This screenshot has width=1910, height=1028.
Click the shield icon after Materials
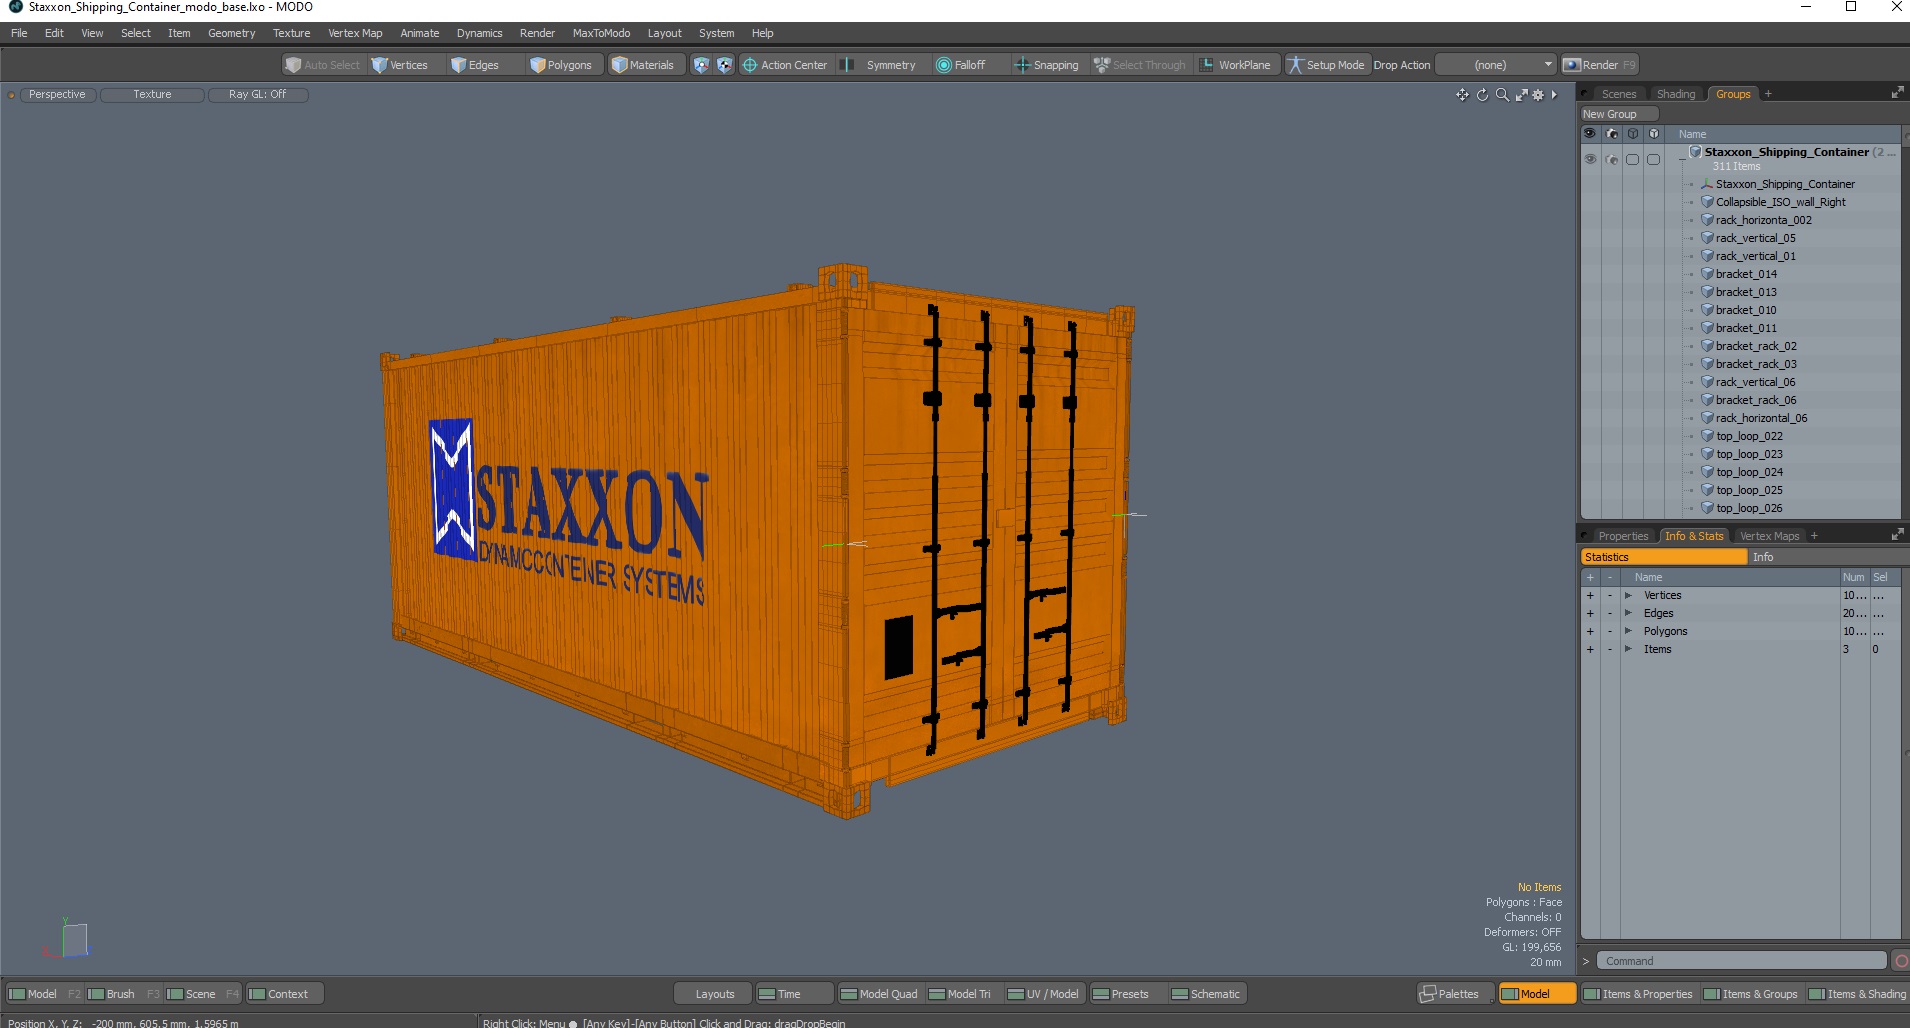[x=701, y=65]
